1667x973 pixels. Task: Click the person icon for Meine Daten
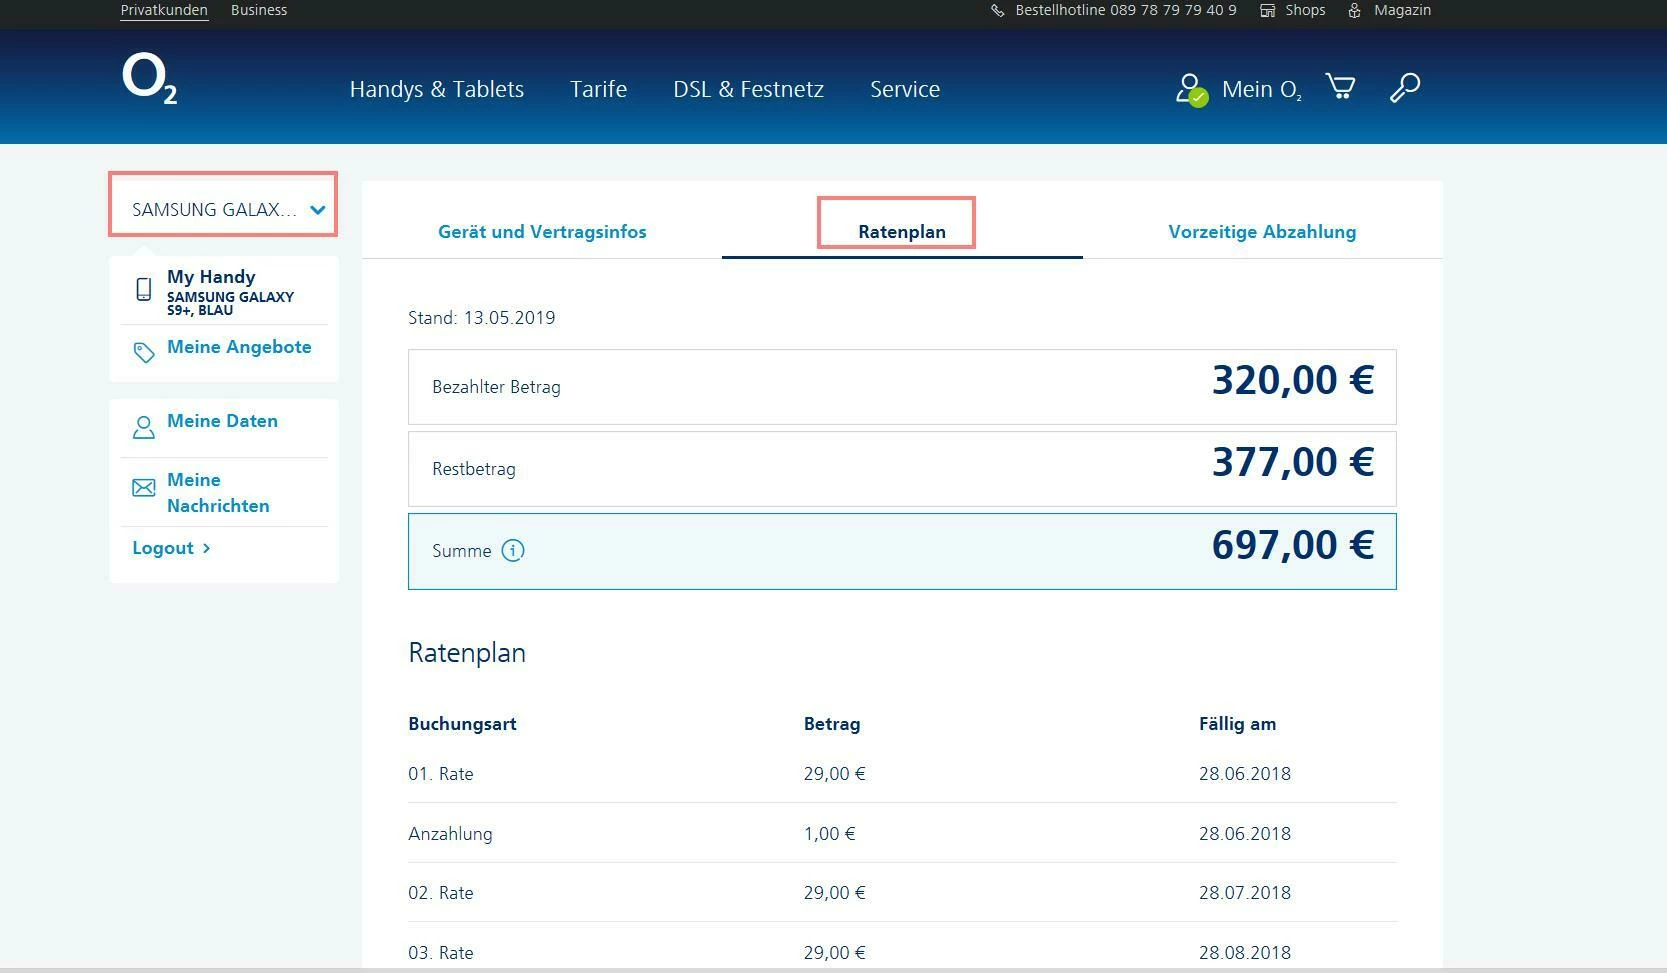click(x=144, y=427)
